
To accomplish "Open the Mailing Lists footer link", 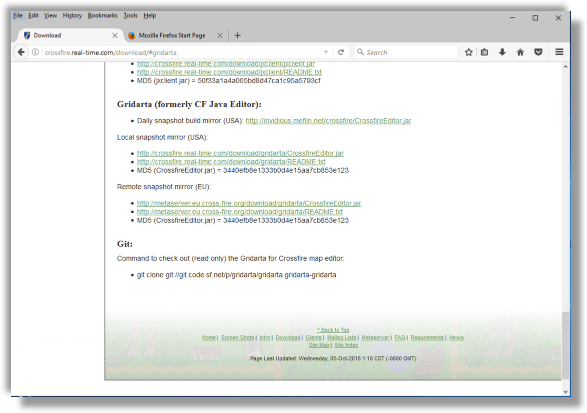I will pos(341,337).
